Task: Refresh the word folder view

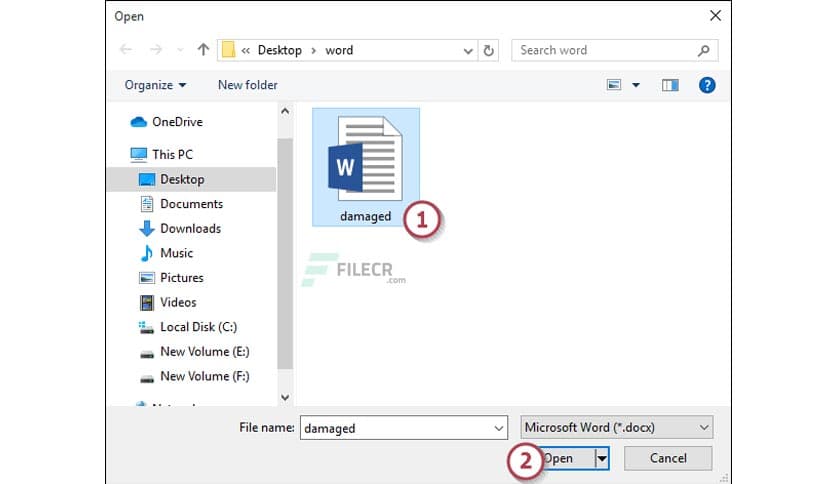Action: [488, 51]
